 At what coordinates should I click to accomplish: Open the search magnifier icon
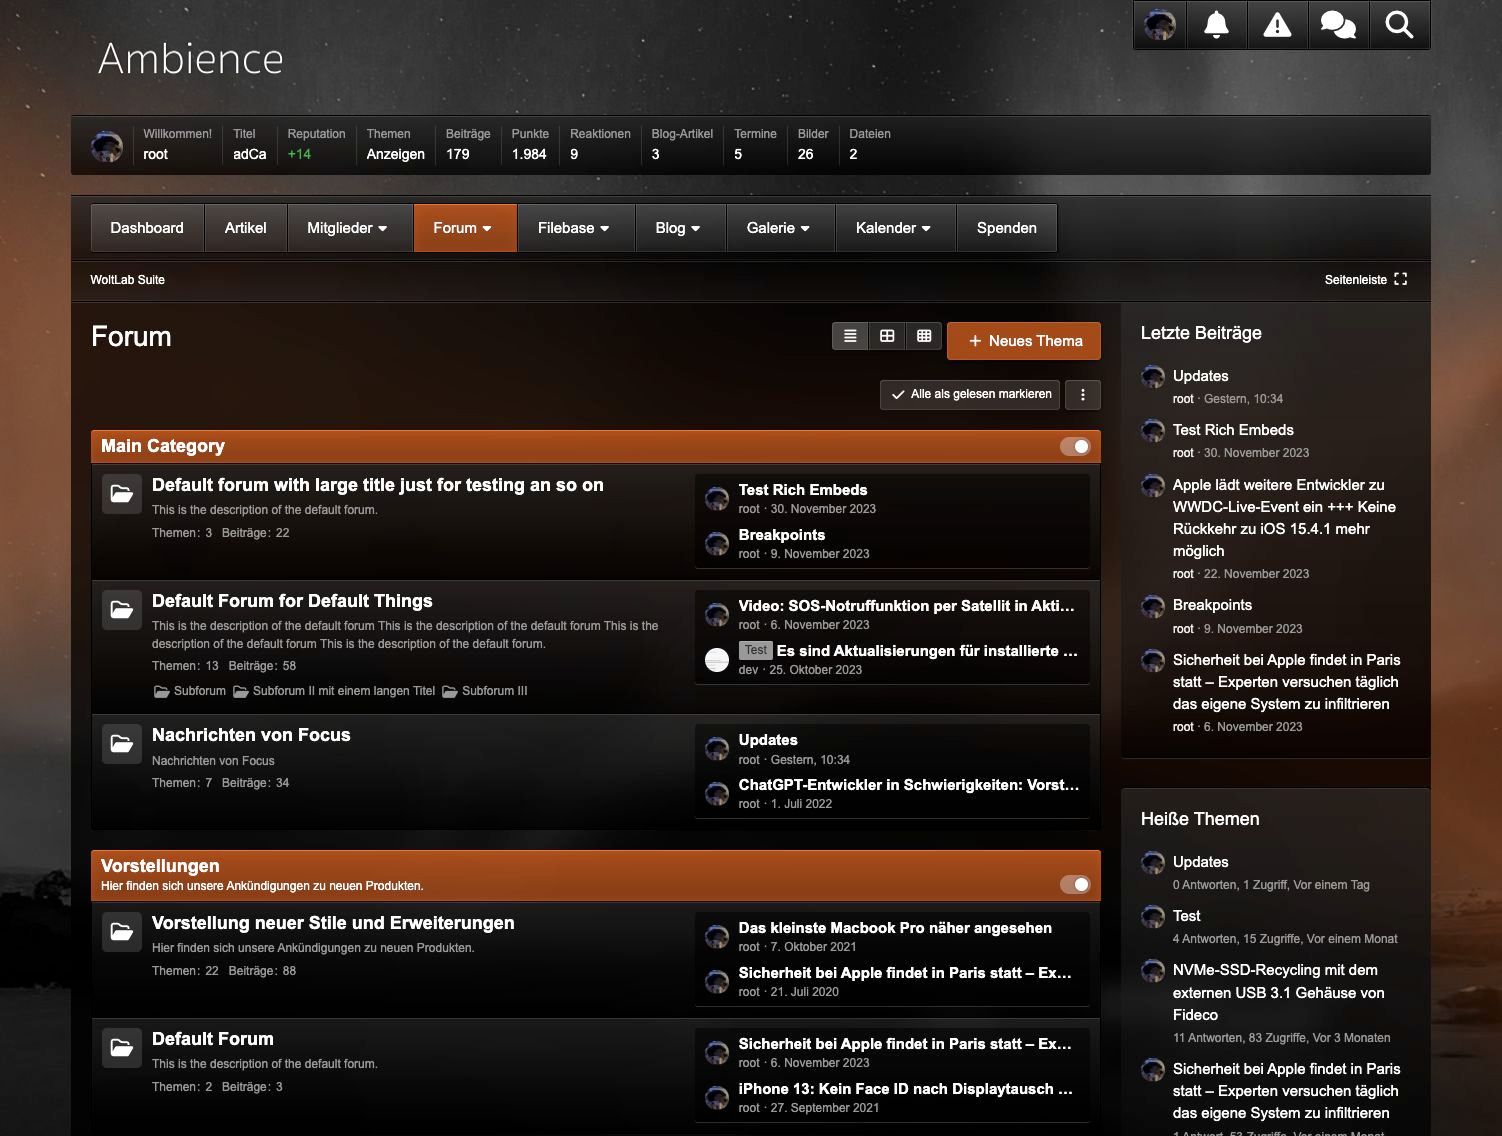[x=1399, y=25]
